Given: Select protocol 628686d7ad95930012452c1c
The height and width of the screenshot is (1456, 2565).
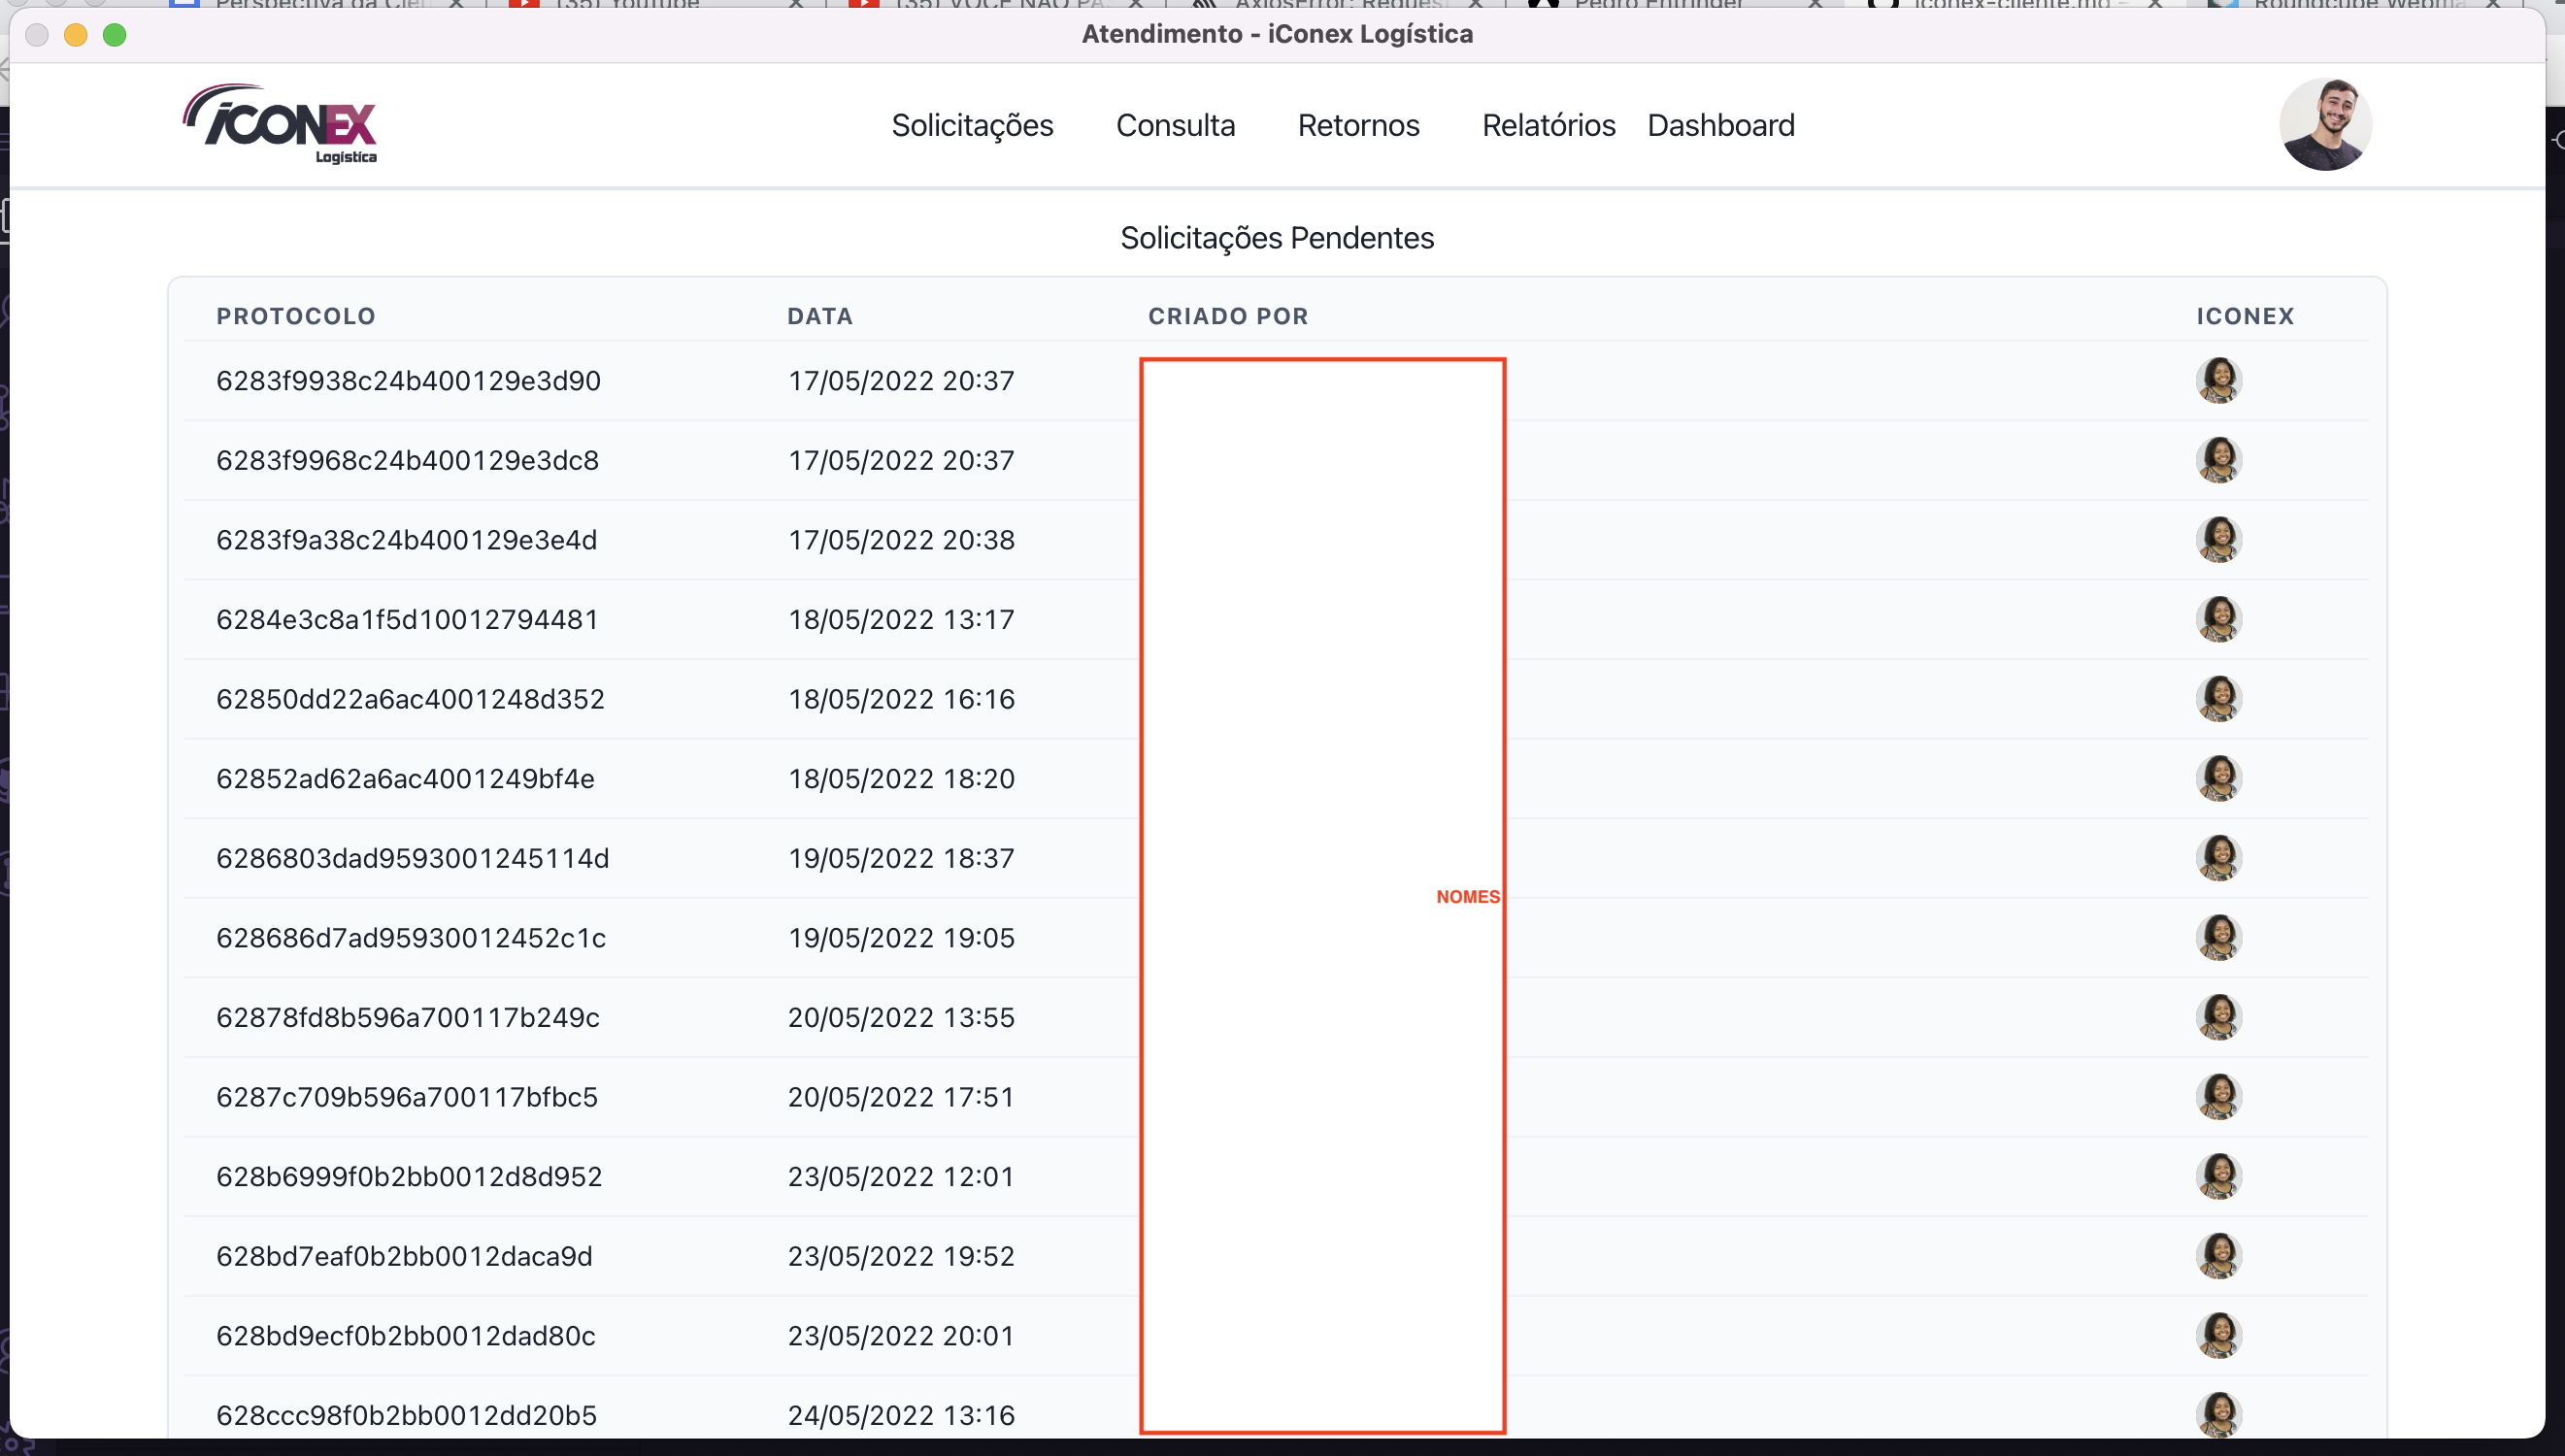Looking at the screenshot, I should click(411, 938).
